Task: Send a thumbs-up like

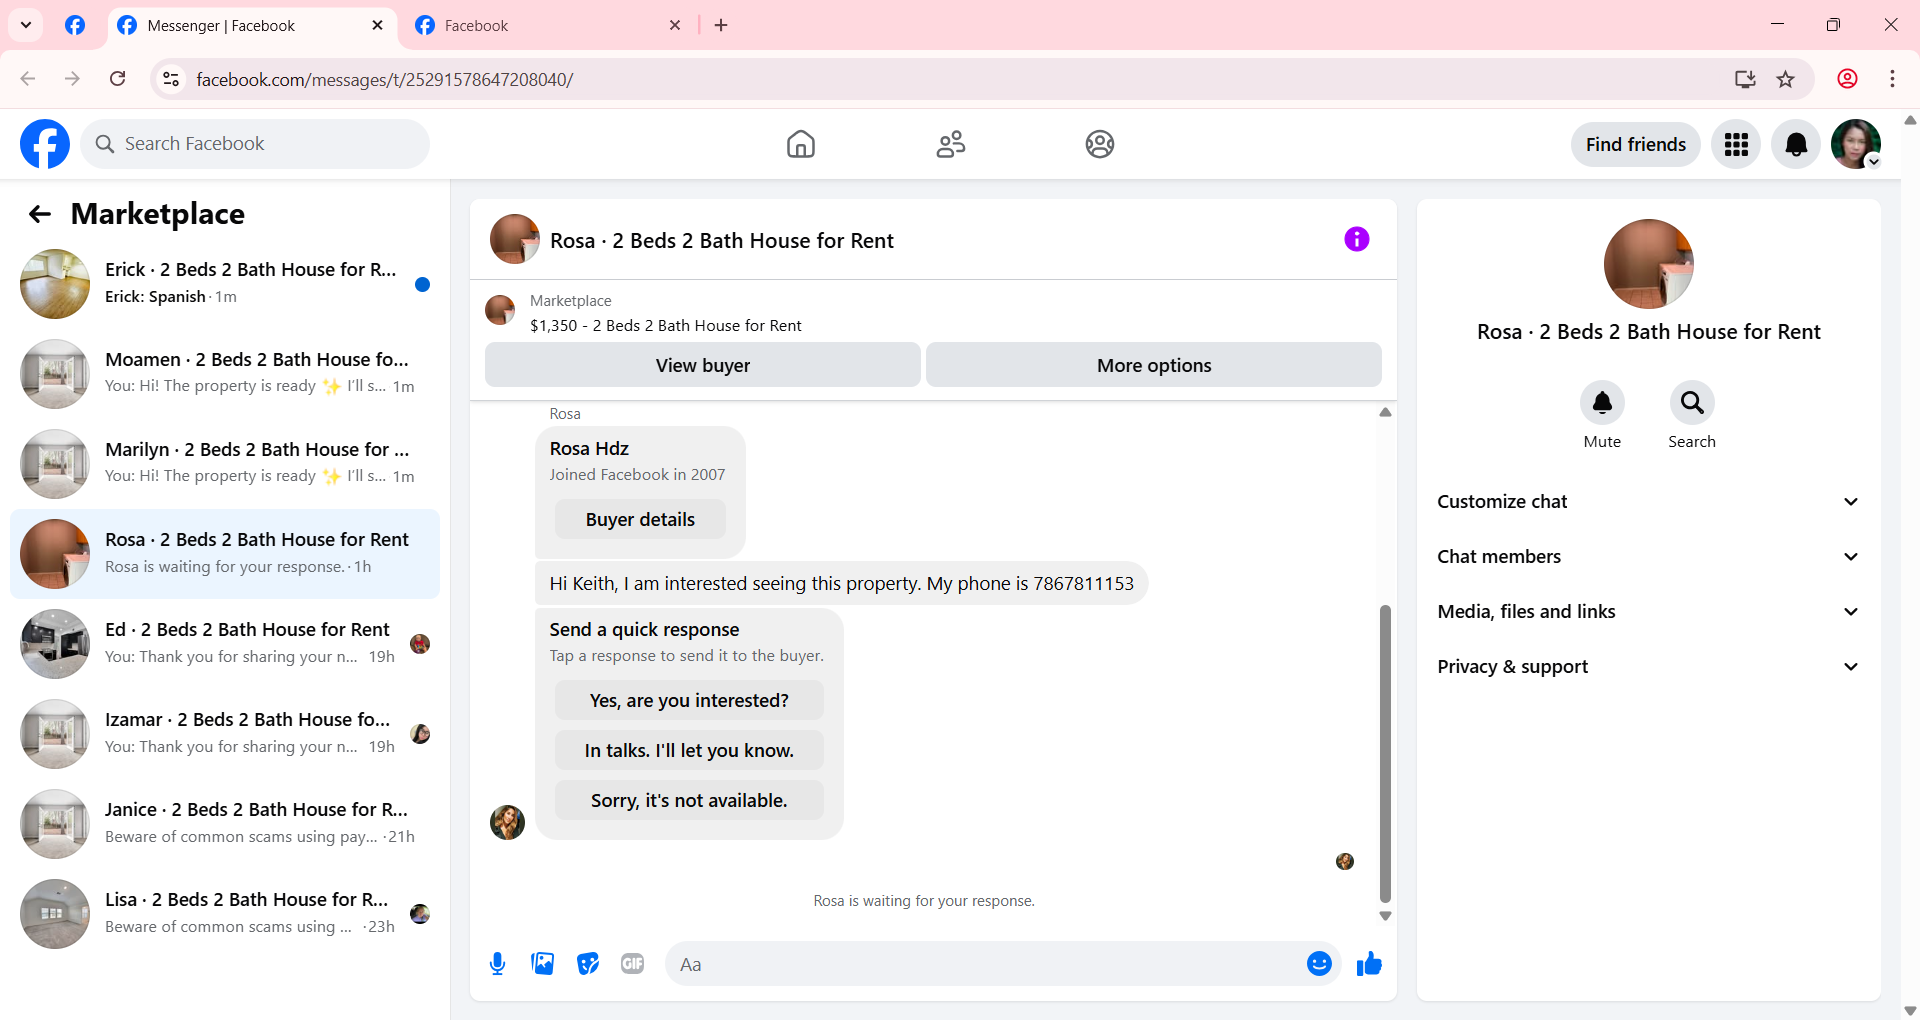Action: tap(1369, 964)
